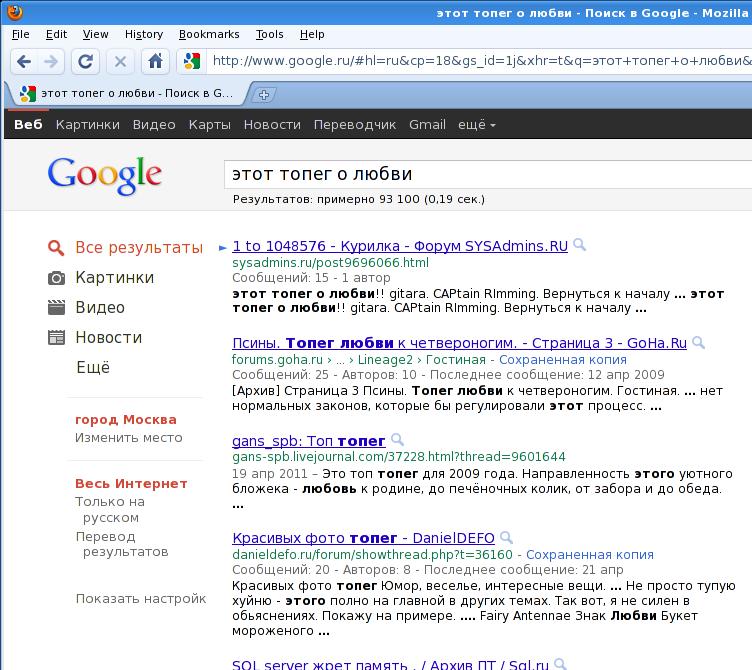Open cached copy of danieldefo.ru result
Screen dimensions: 752x670
coord(590,555)
